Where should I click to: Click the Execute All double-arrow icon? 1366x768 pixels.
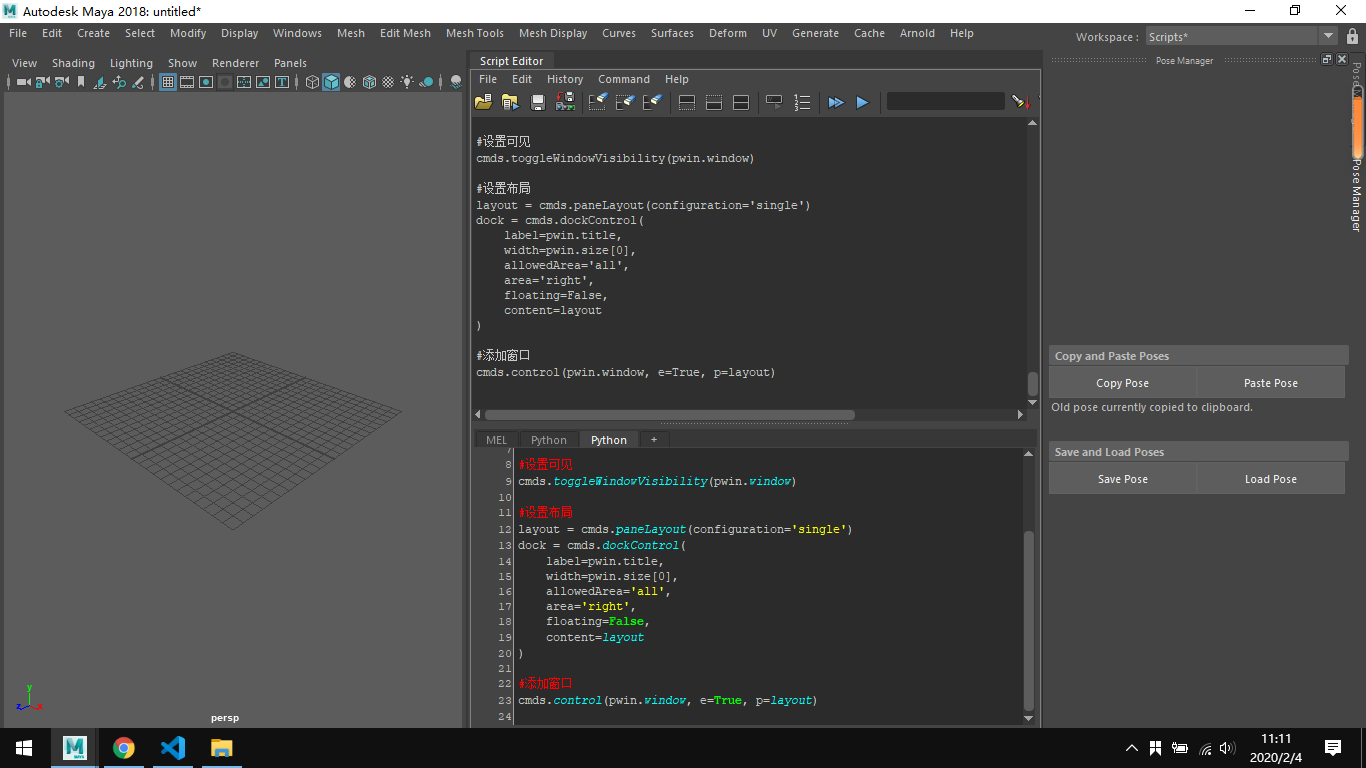coord(836,102)
